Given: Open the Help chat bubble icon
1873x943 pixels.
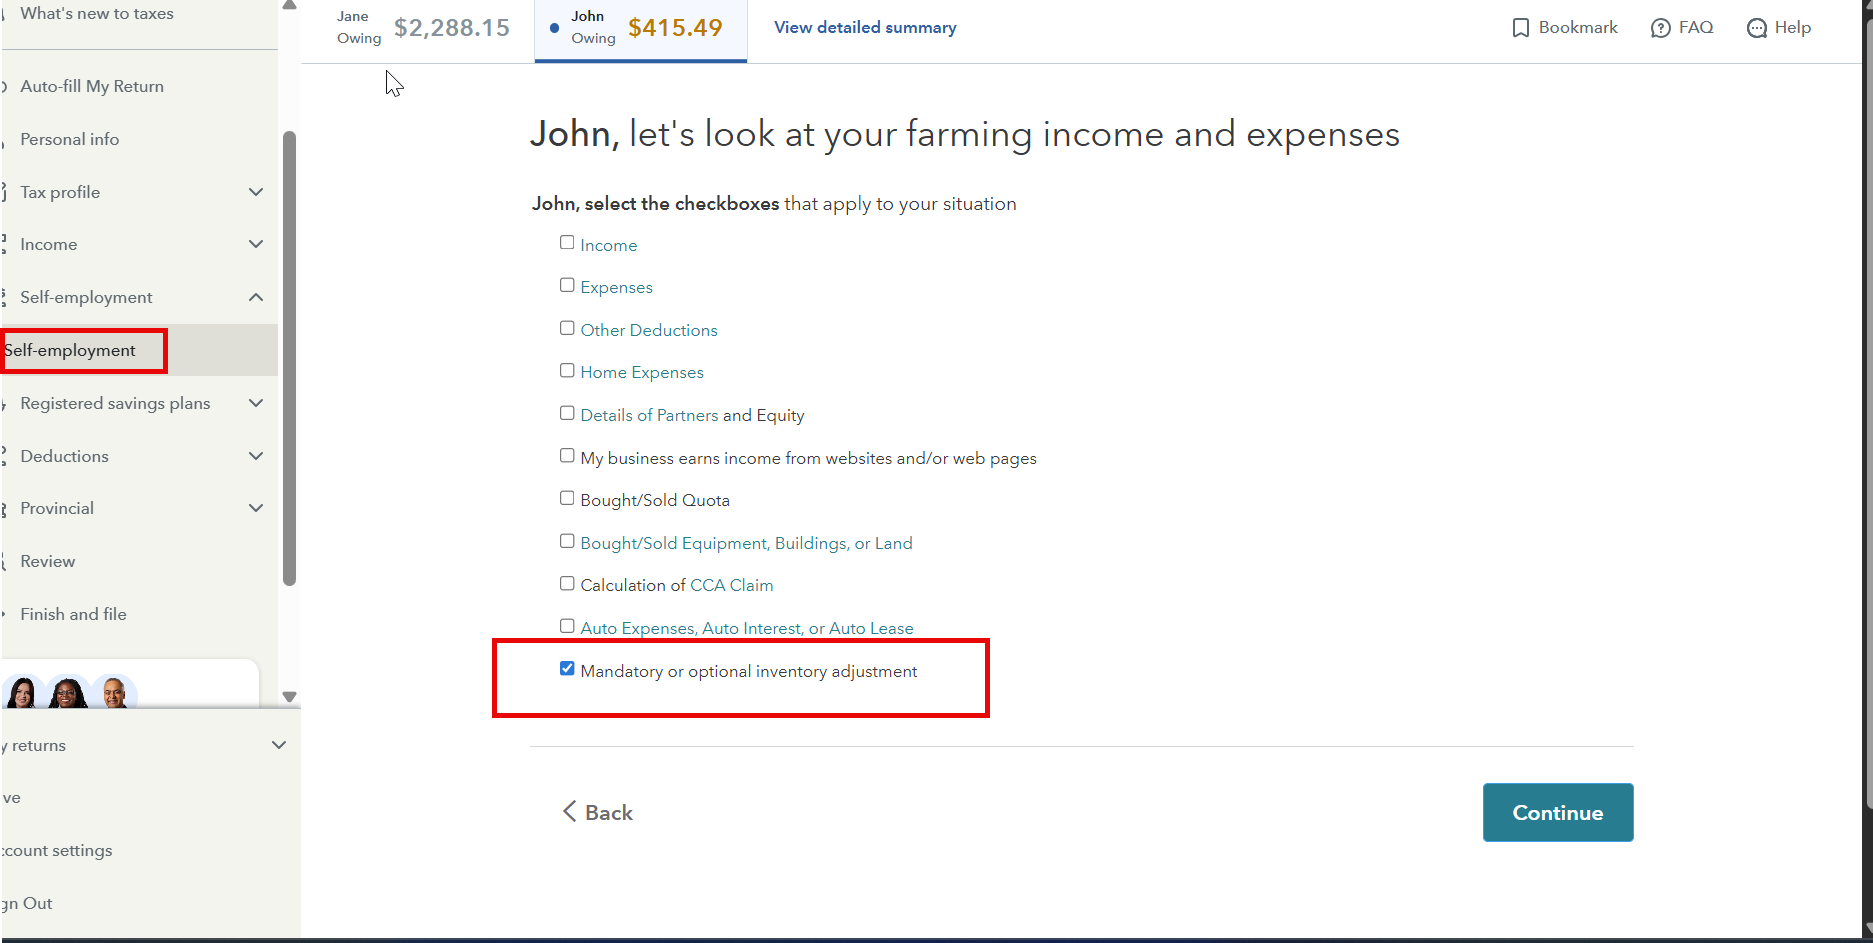Looking at the screenshot, I should coord(1756,28).
